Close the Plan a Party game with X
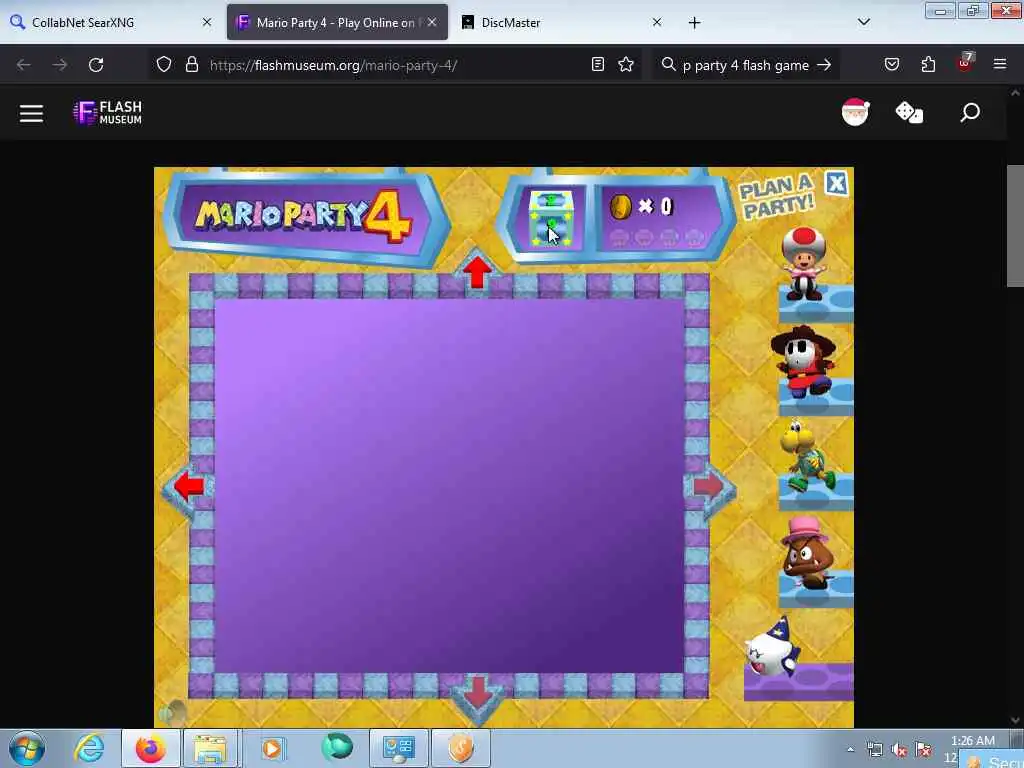 837,184
